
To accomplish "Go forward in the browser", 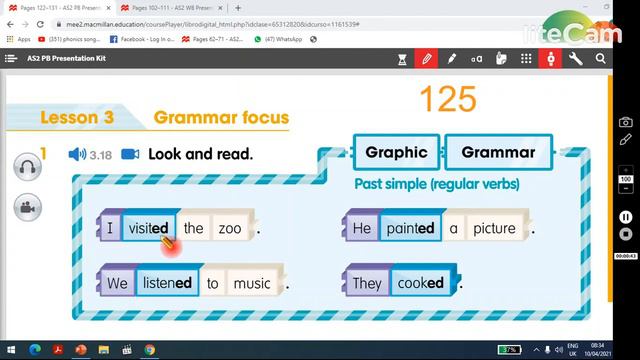I will pos(25,24).
